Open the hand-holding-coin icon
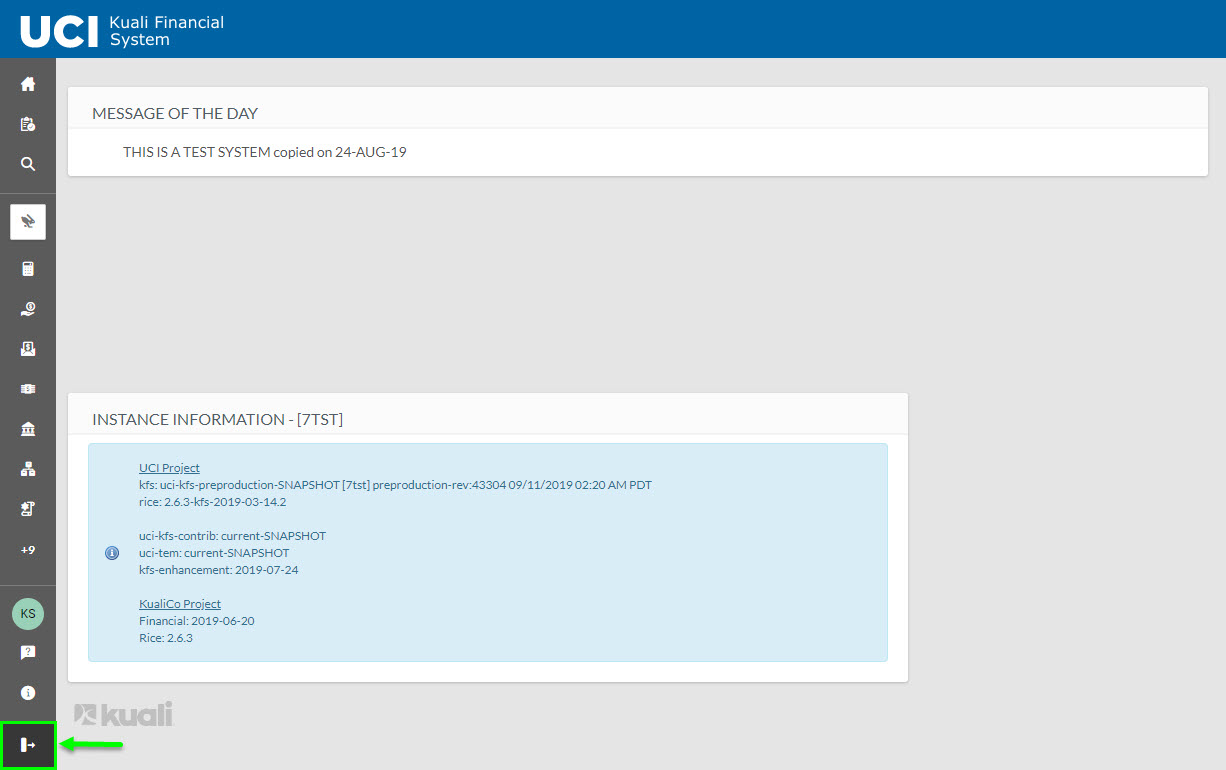Screen dimensions: 1226x770 pyautogui.click(x=28, y=309)
